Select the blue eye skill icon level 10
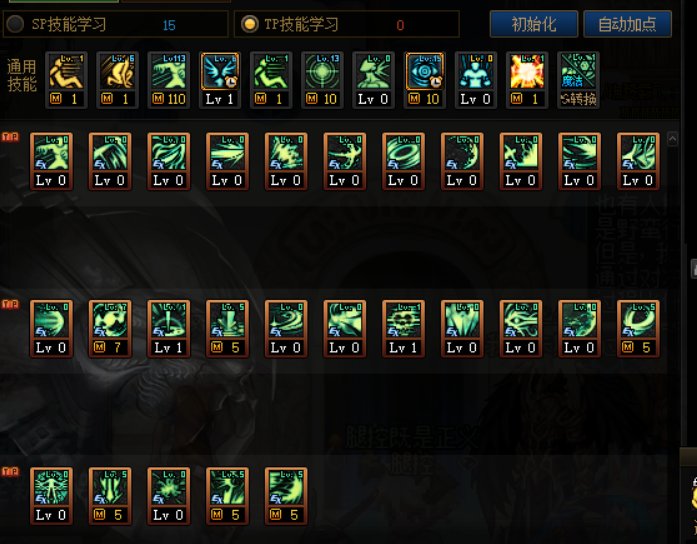This screenshot has width=697, height=544. point(425,80)
